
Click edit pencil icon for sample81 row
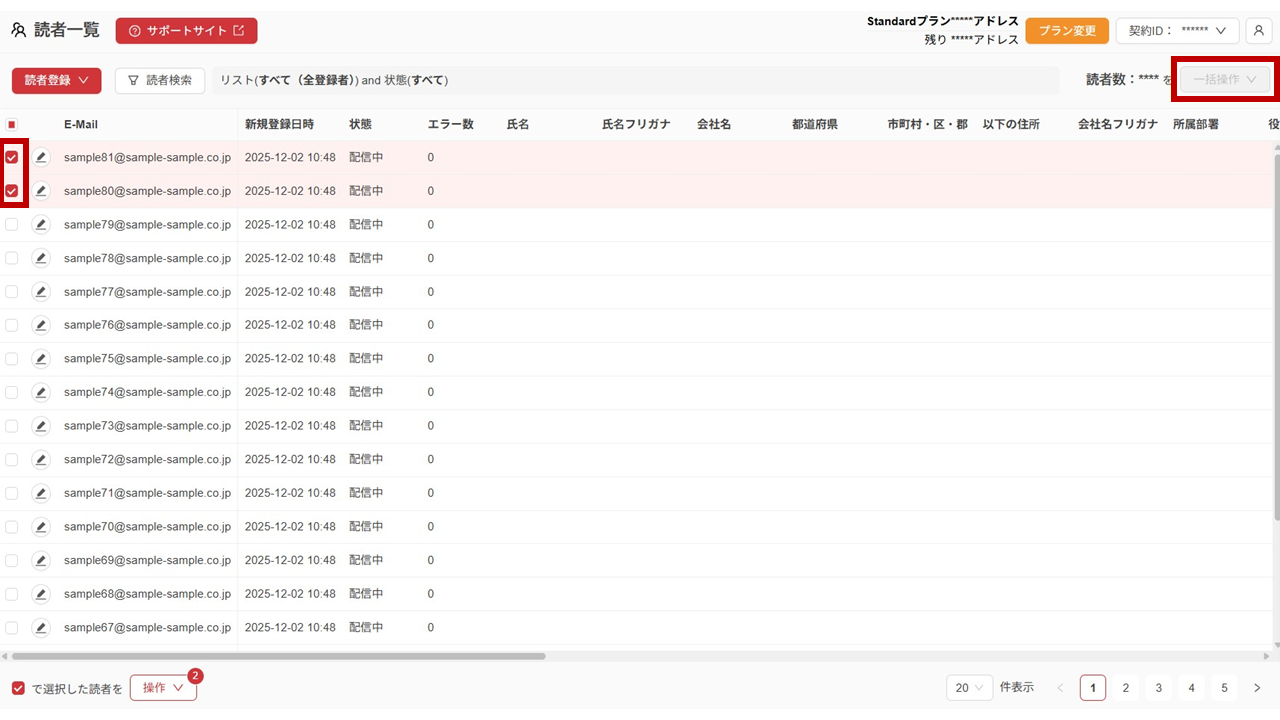41,158
